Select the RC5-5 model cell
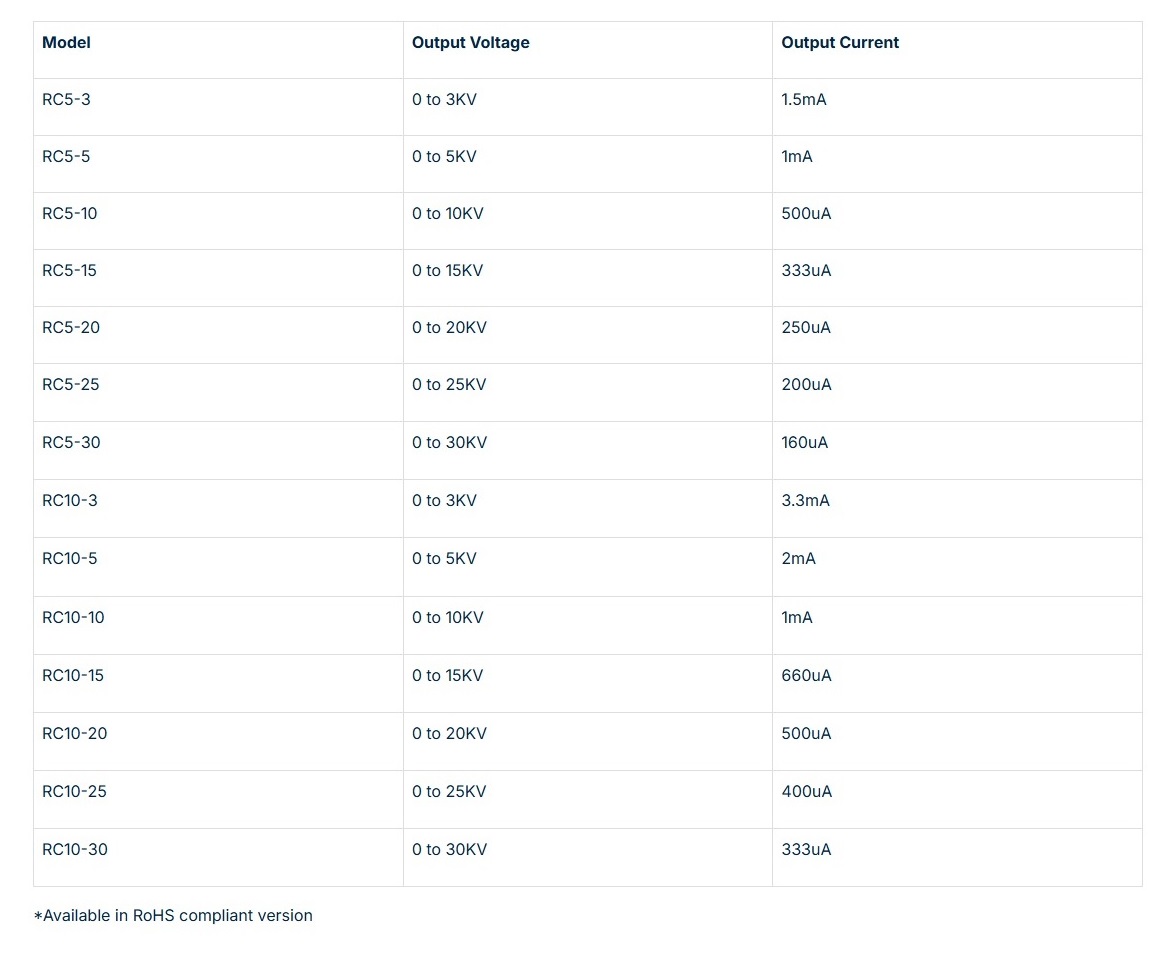 66,157
